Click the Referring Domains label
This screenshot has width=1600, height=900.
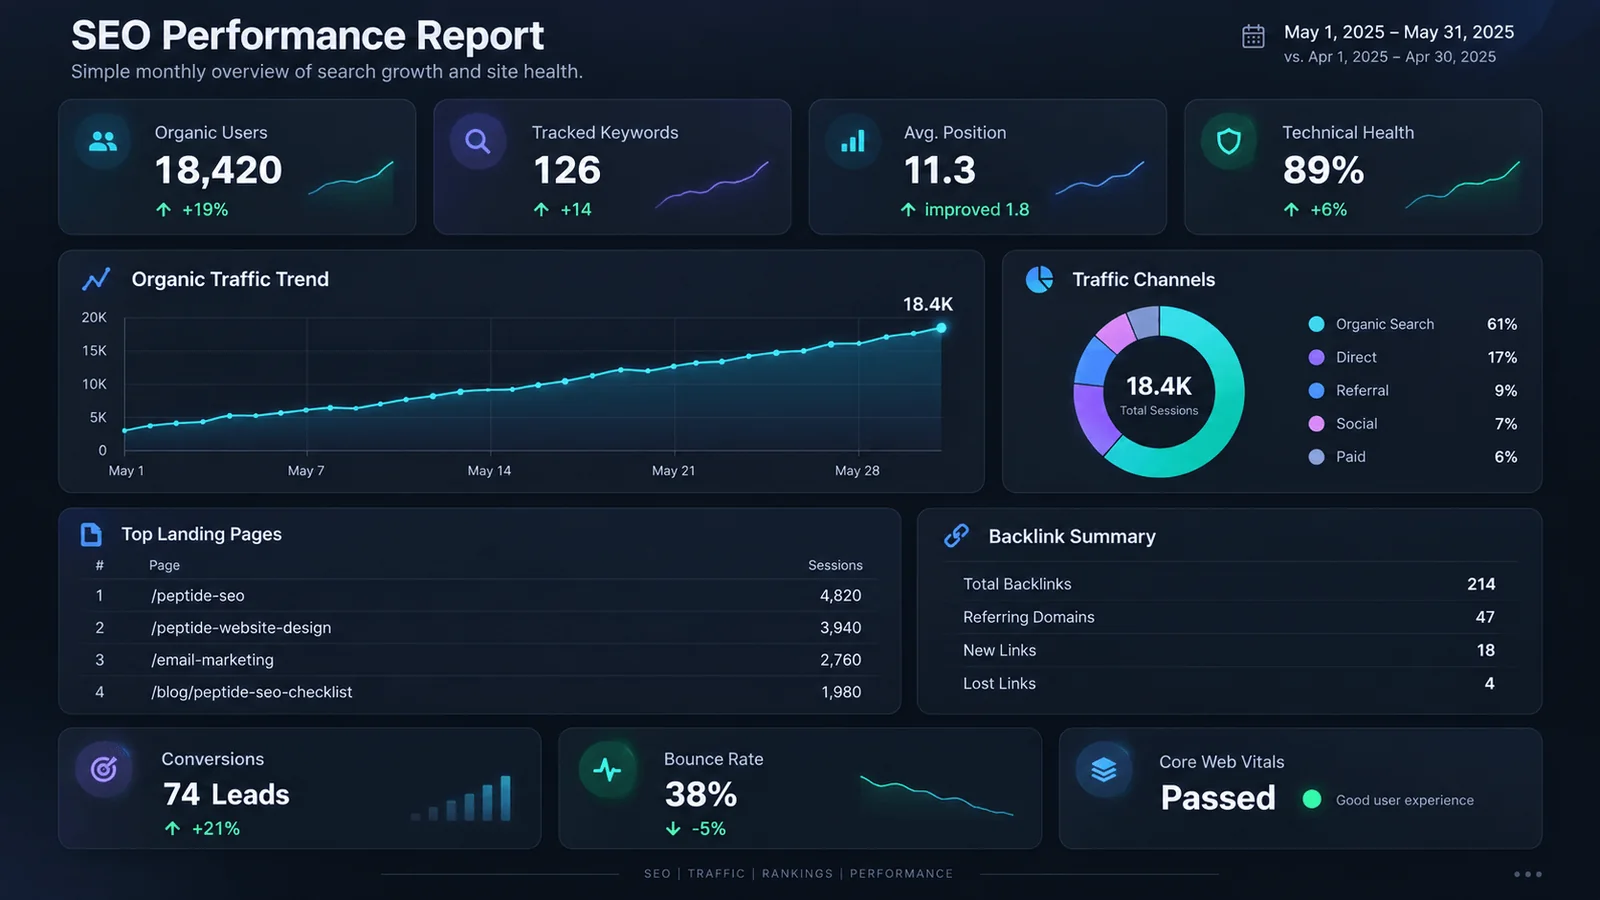pyautogui.click(x=1029, y=617)
